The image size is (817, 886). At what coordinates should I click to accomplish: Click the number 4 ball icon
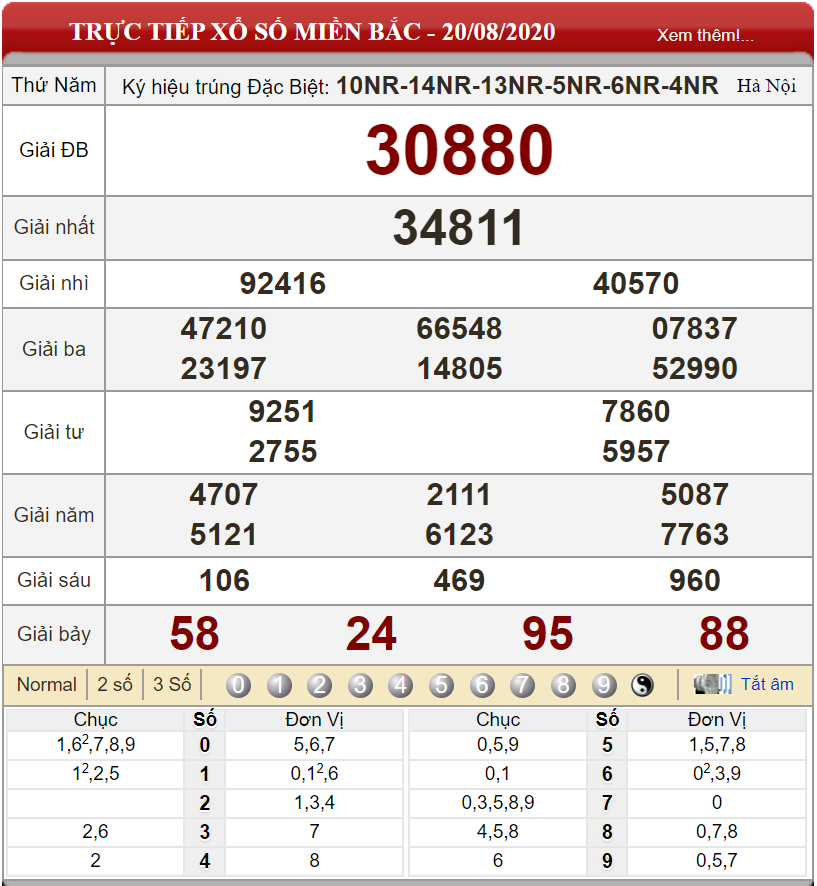point(401,685)
